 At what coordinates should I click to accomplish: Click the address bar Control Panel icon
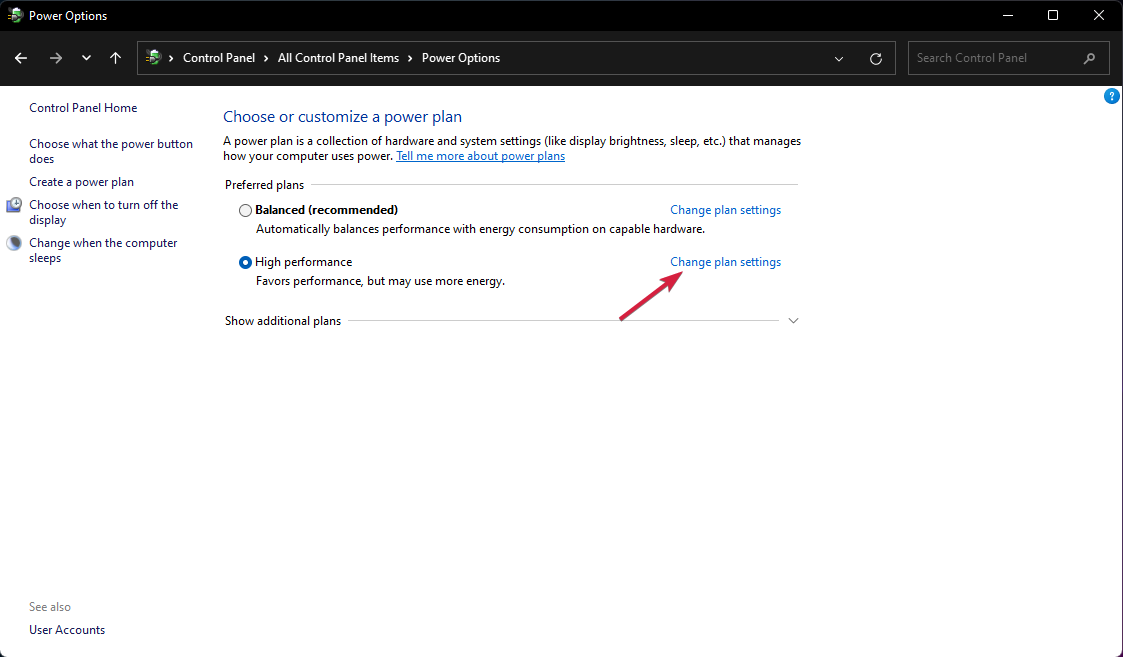pos(154,58)
